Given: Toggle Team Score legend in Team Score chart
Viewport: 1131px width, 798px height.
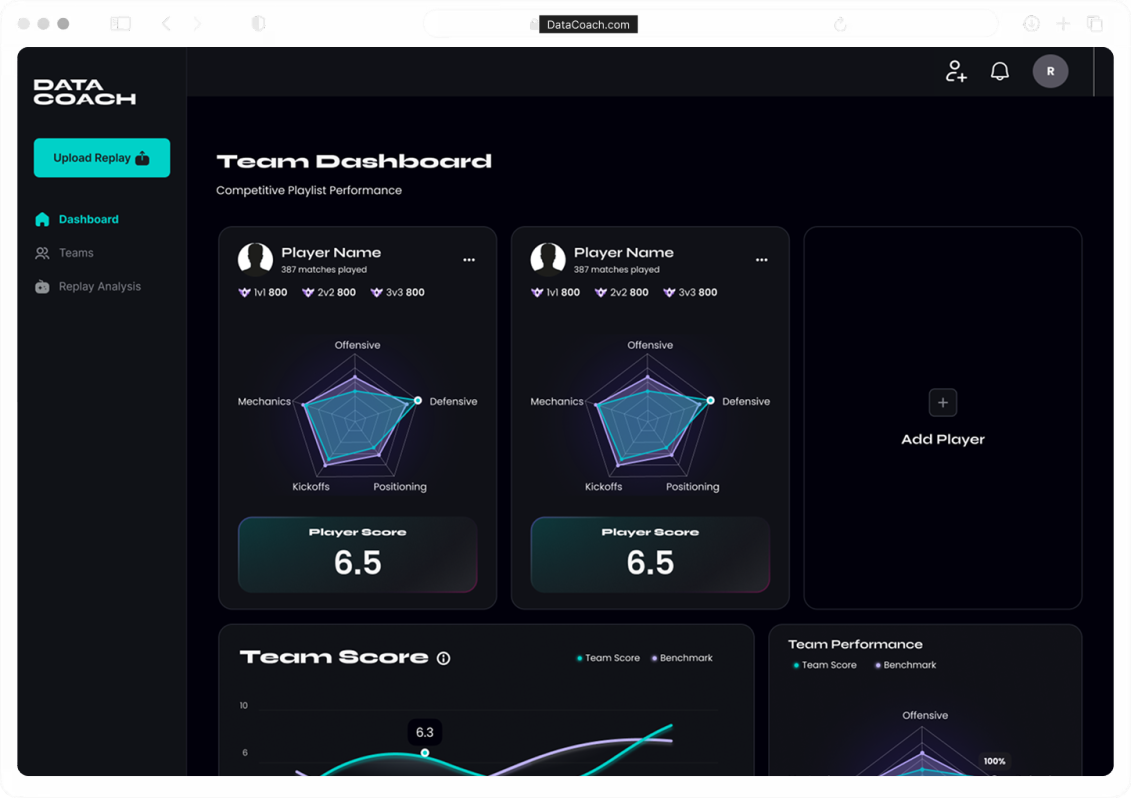Looking at the screenshot, I should coord(608,658).
